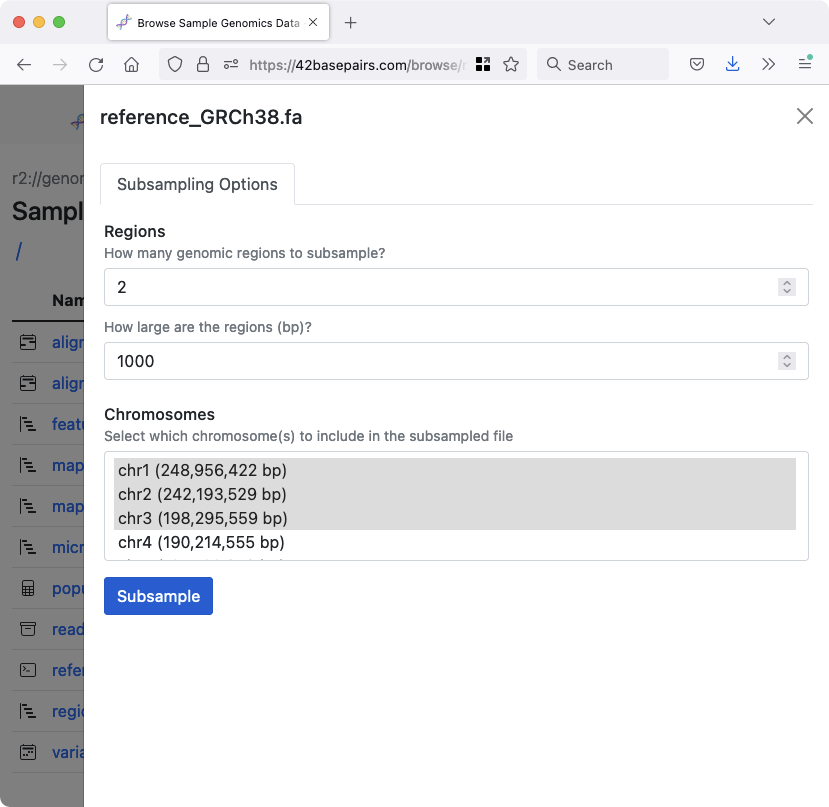Switch to the Subsampling Options tab
This screenshot has height=807, width=829.
(x=197, y=184)
